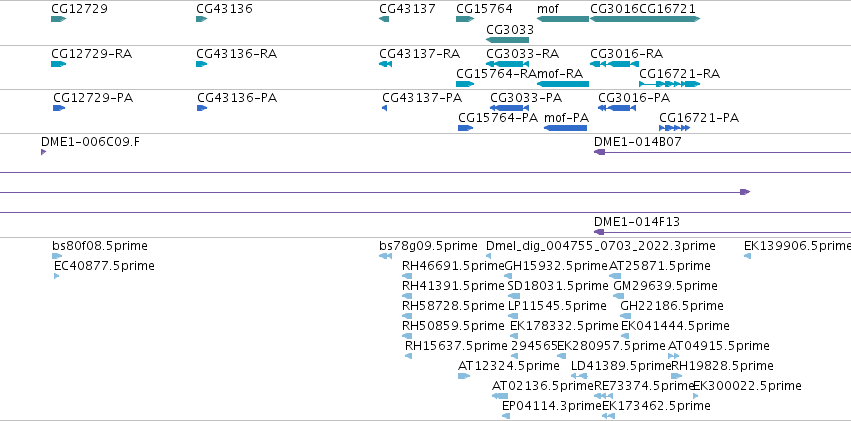
Task: Click the CG15764-PA protein arrow
Action: coord(466,128)
